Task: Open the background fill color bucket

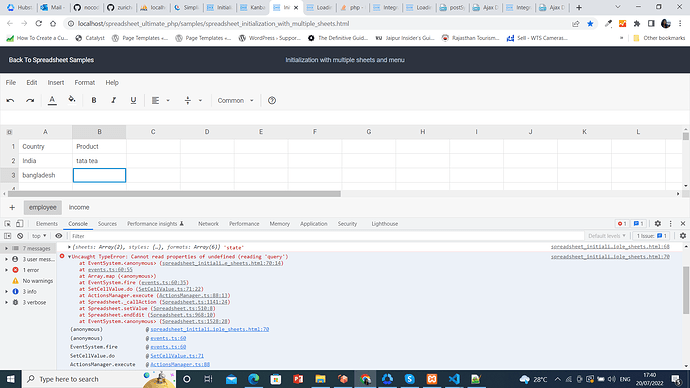Action: (x=72, y=100)
